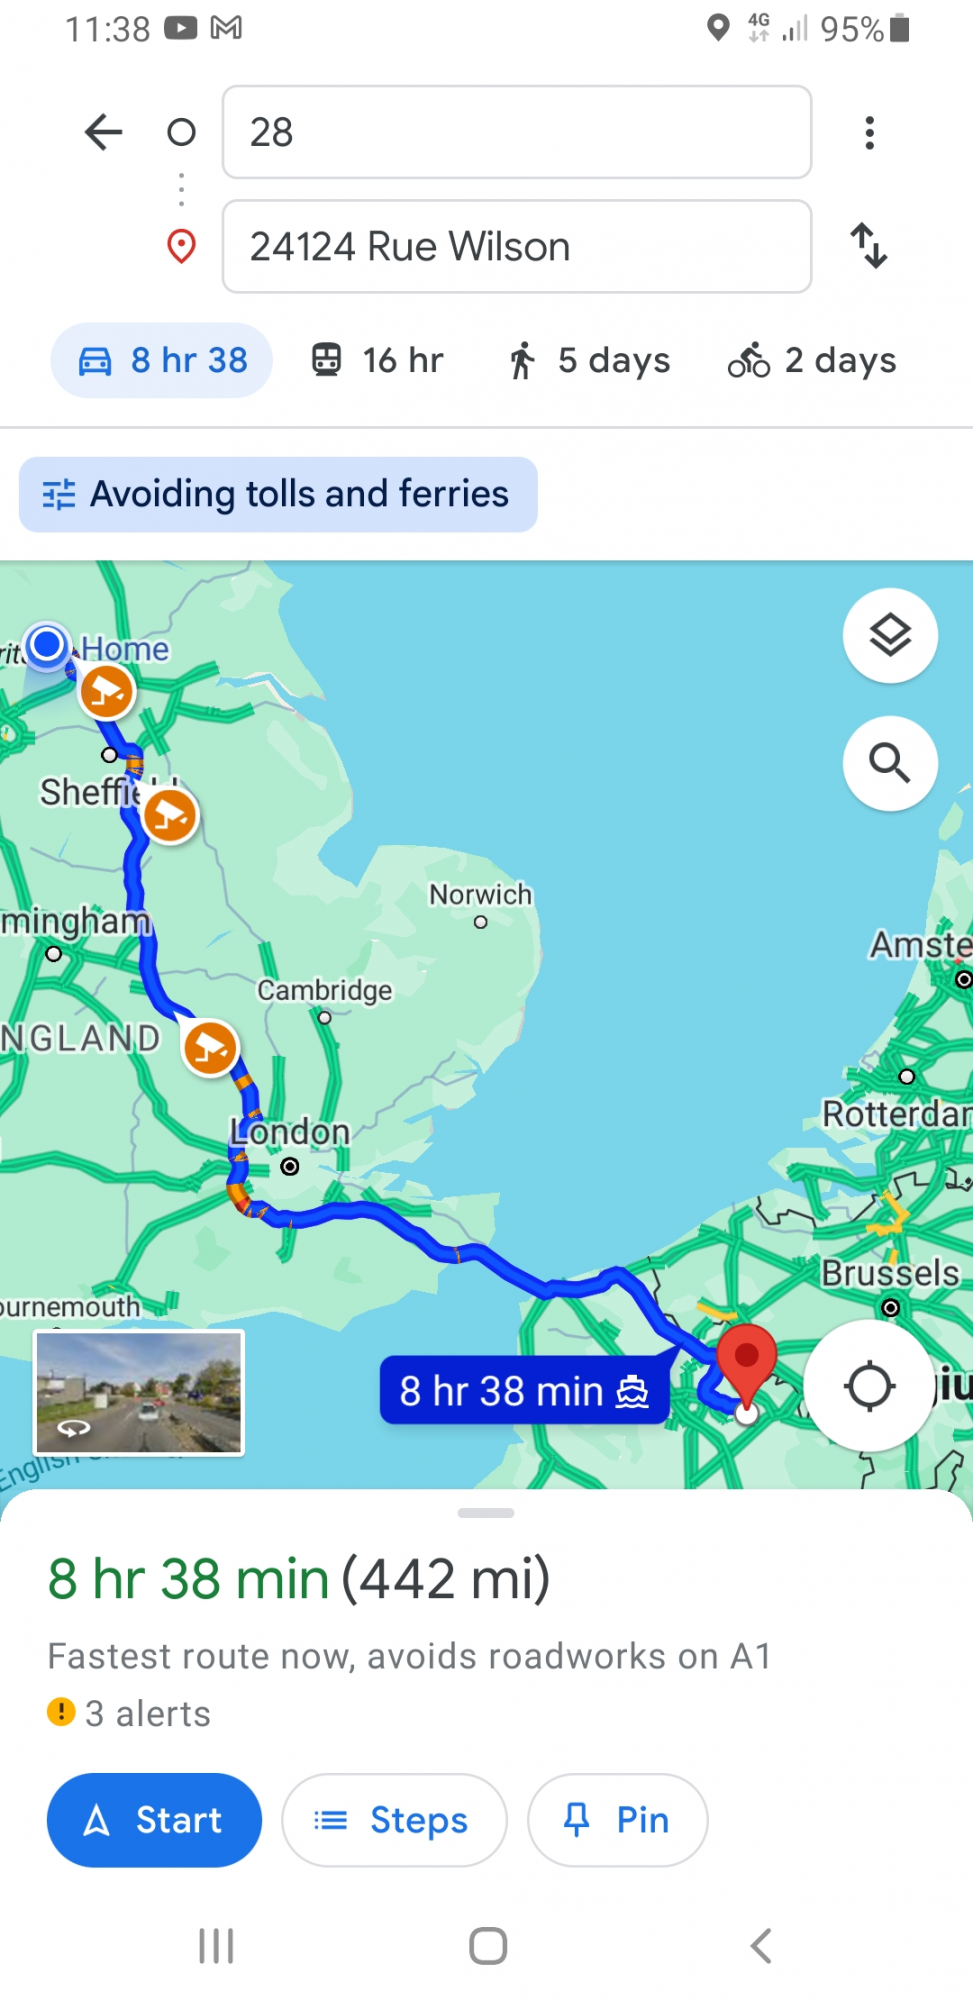Viewport: 973px width, 2000px height.
Task: Select the driving mode 8 hr 38
Action: [162, 360]
